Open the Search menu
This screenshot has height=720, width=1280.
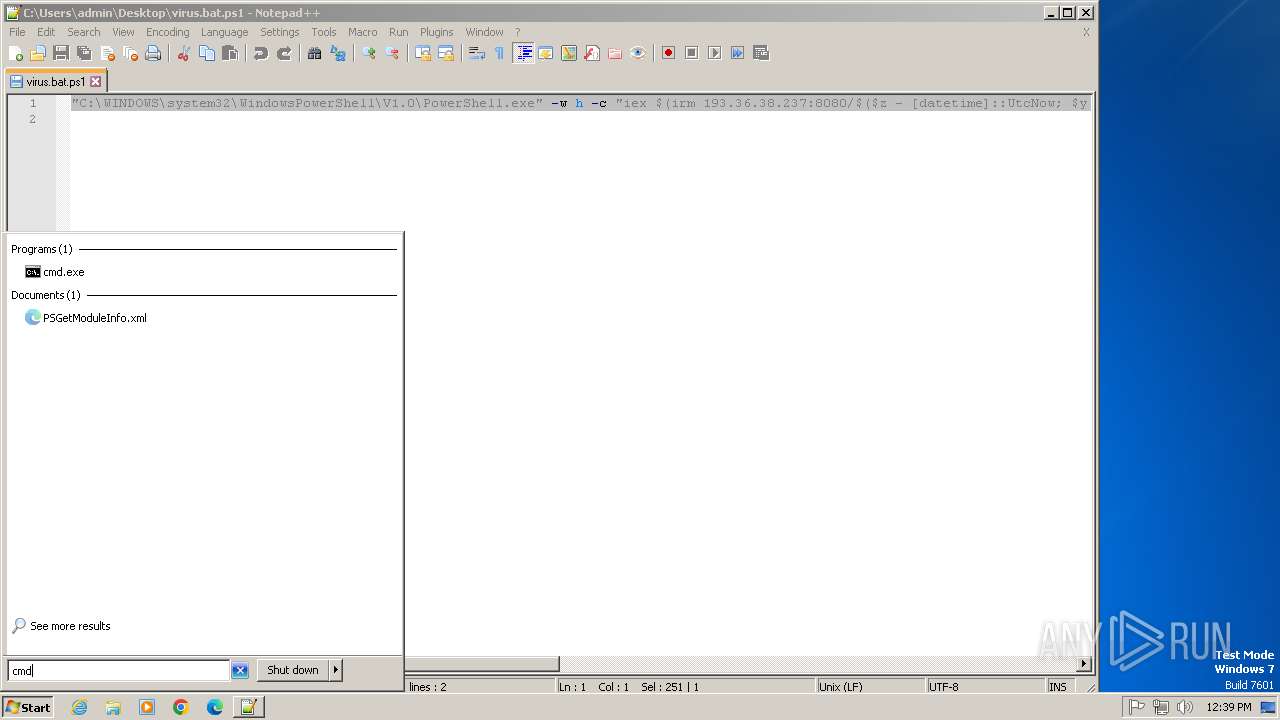(84, 32)
